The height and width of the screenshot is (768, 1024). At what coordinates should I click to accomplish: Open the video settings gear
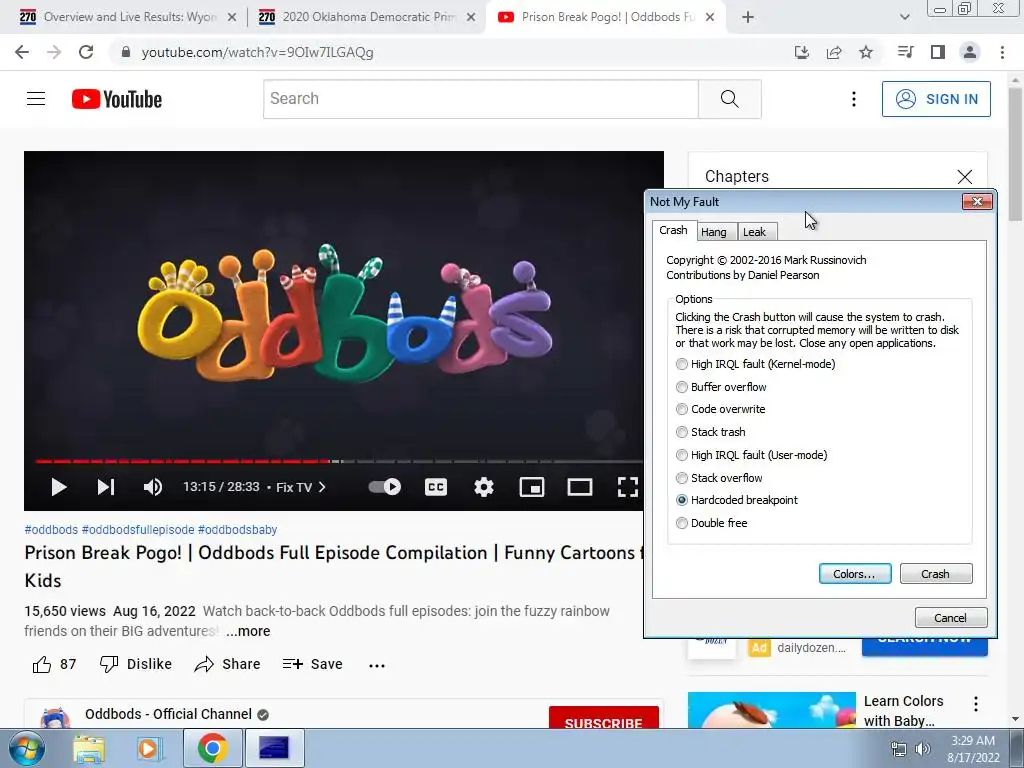click(484, 487)
